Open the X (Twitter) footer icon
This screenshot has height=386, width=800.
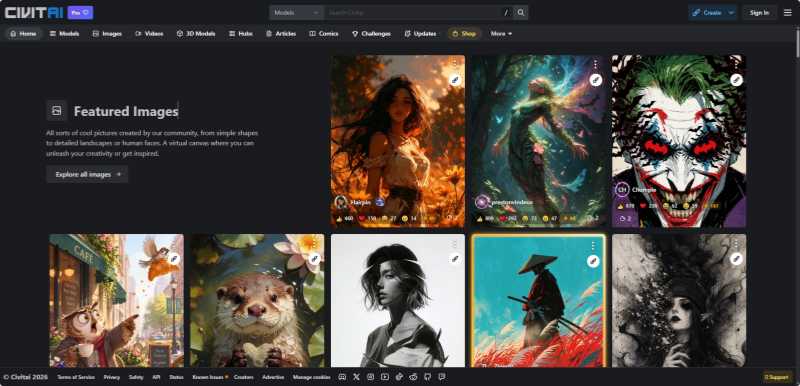(356, 377)
